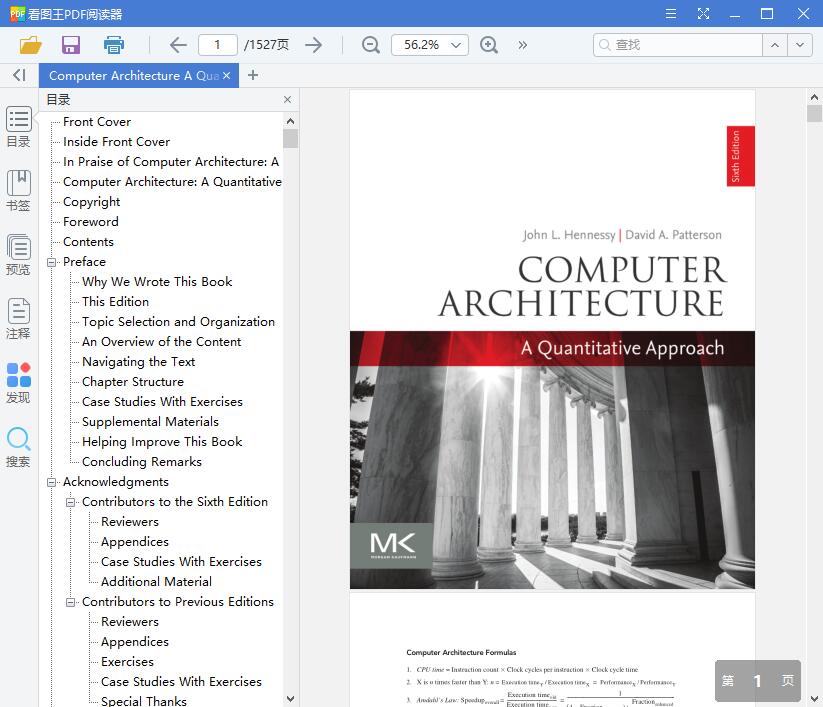This screenshot has height=707, width=823.
Task: Go to the next page arrow
Action: 313,45
